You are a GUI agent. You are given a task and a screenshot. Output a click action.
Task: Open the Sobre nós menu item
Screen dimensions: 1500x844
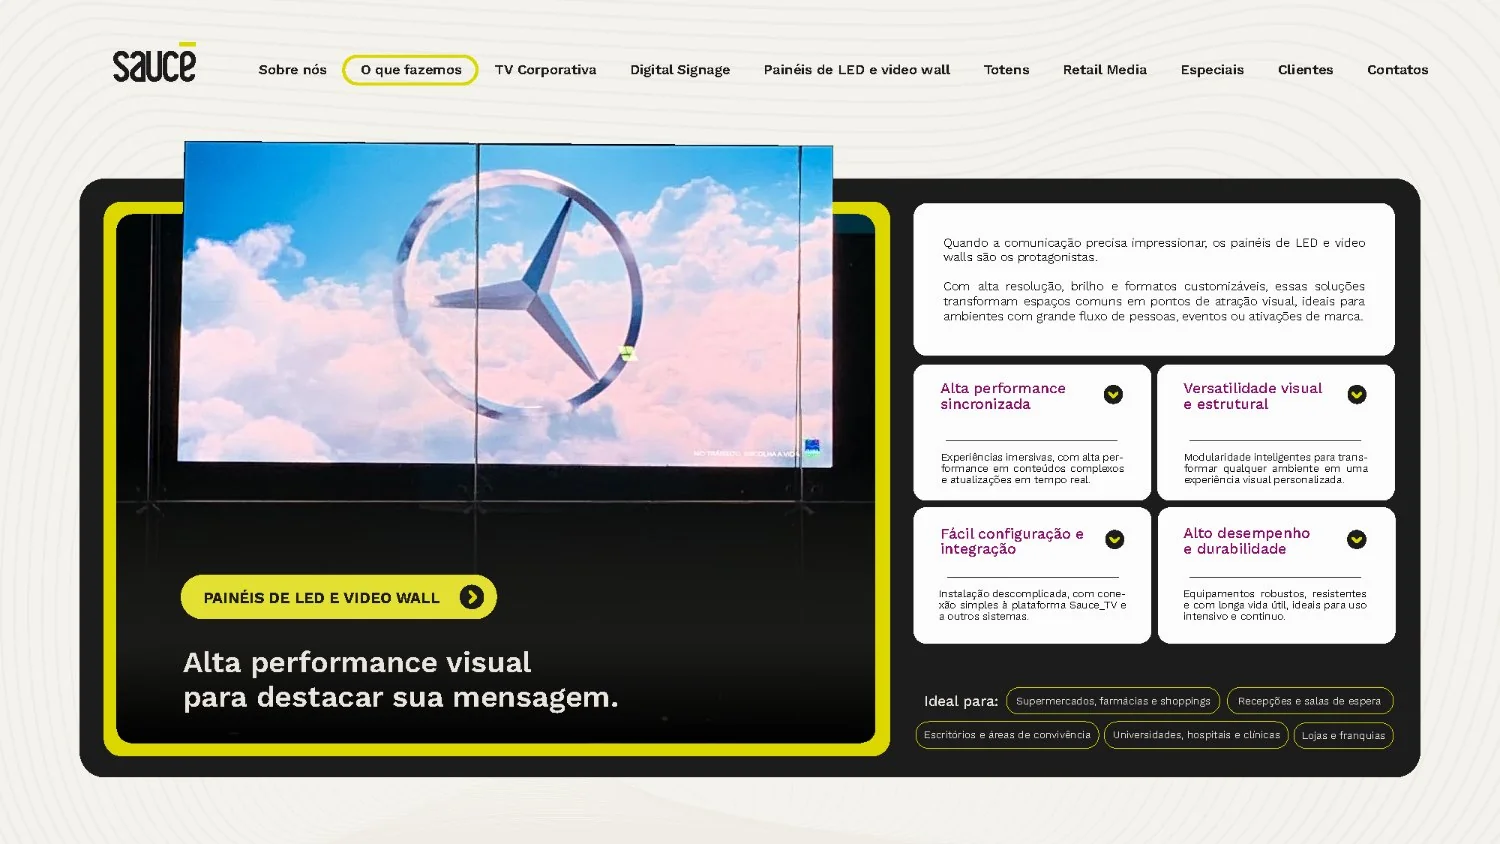292,70
